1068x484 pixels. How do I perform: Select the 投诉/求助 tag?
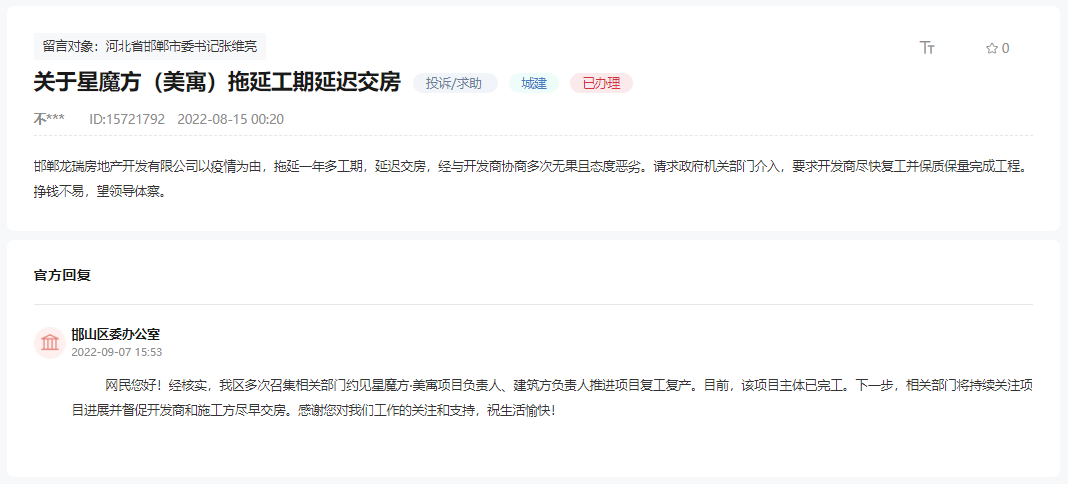(x=454, y=83)
